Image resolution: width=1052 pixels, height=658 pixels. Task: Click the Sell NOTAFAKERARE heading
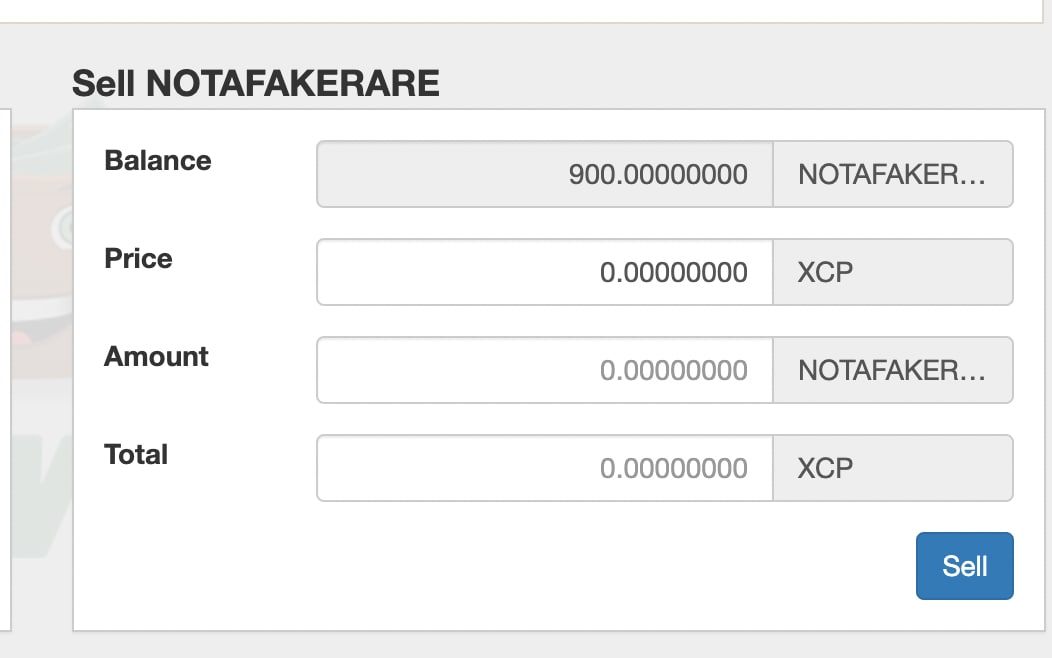pyautogui.click(x=256, y=84)
